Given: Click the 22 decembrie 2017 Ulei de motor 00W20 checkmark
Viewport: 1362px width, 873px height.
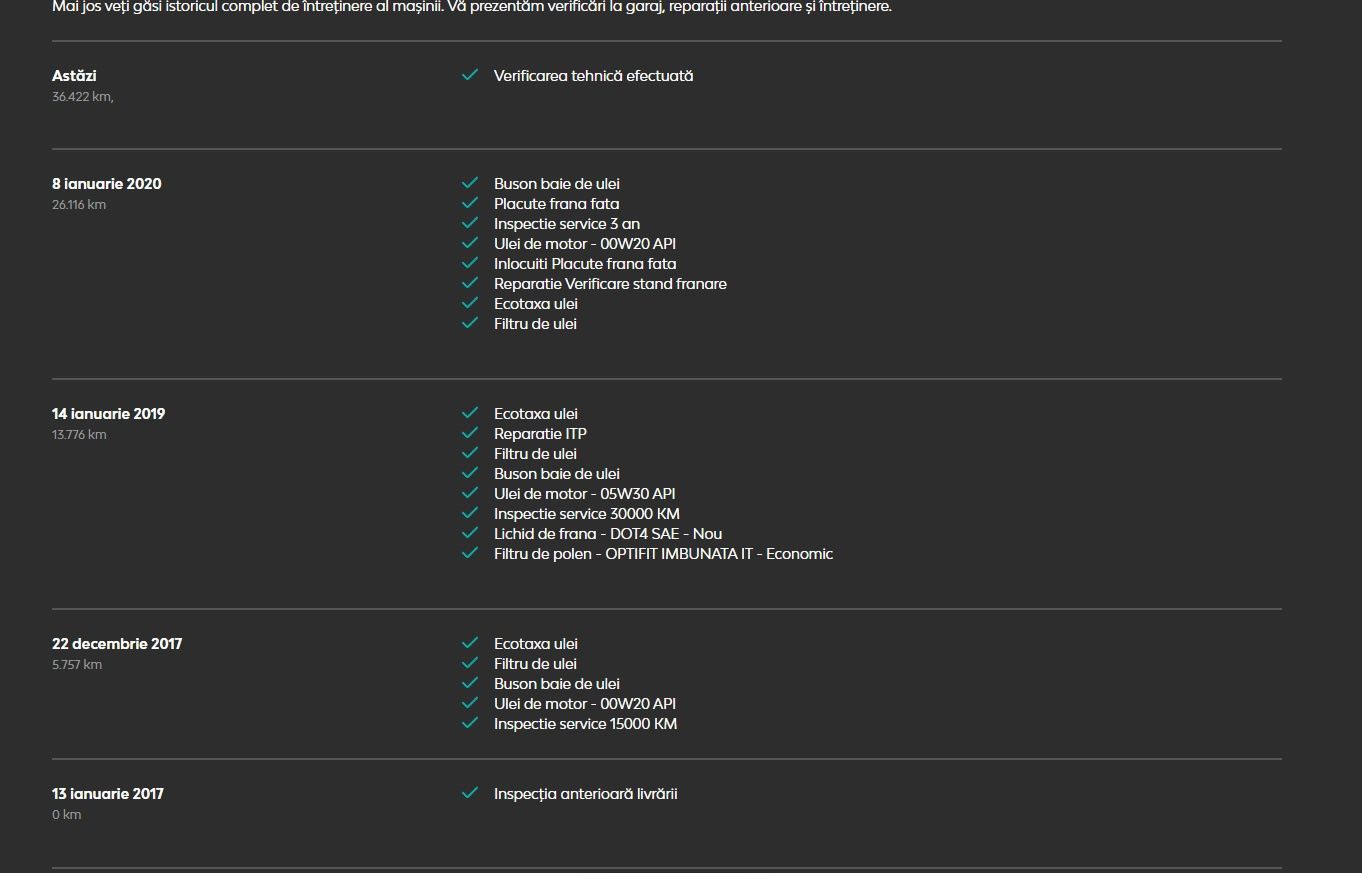Looking at the screenshot, I should (470, 703).
